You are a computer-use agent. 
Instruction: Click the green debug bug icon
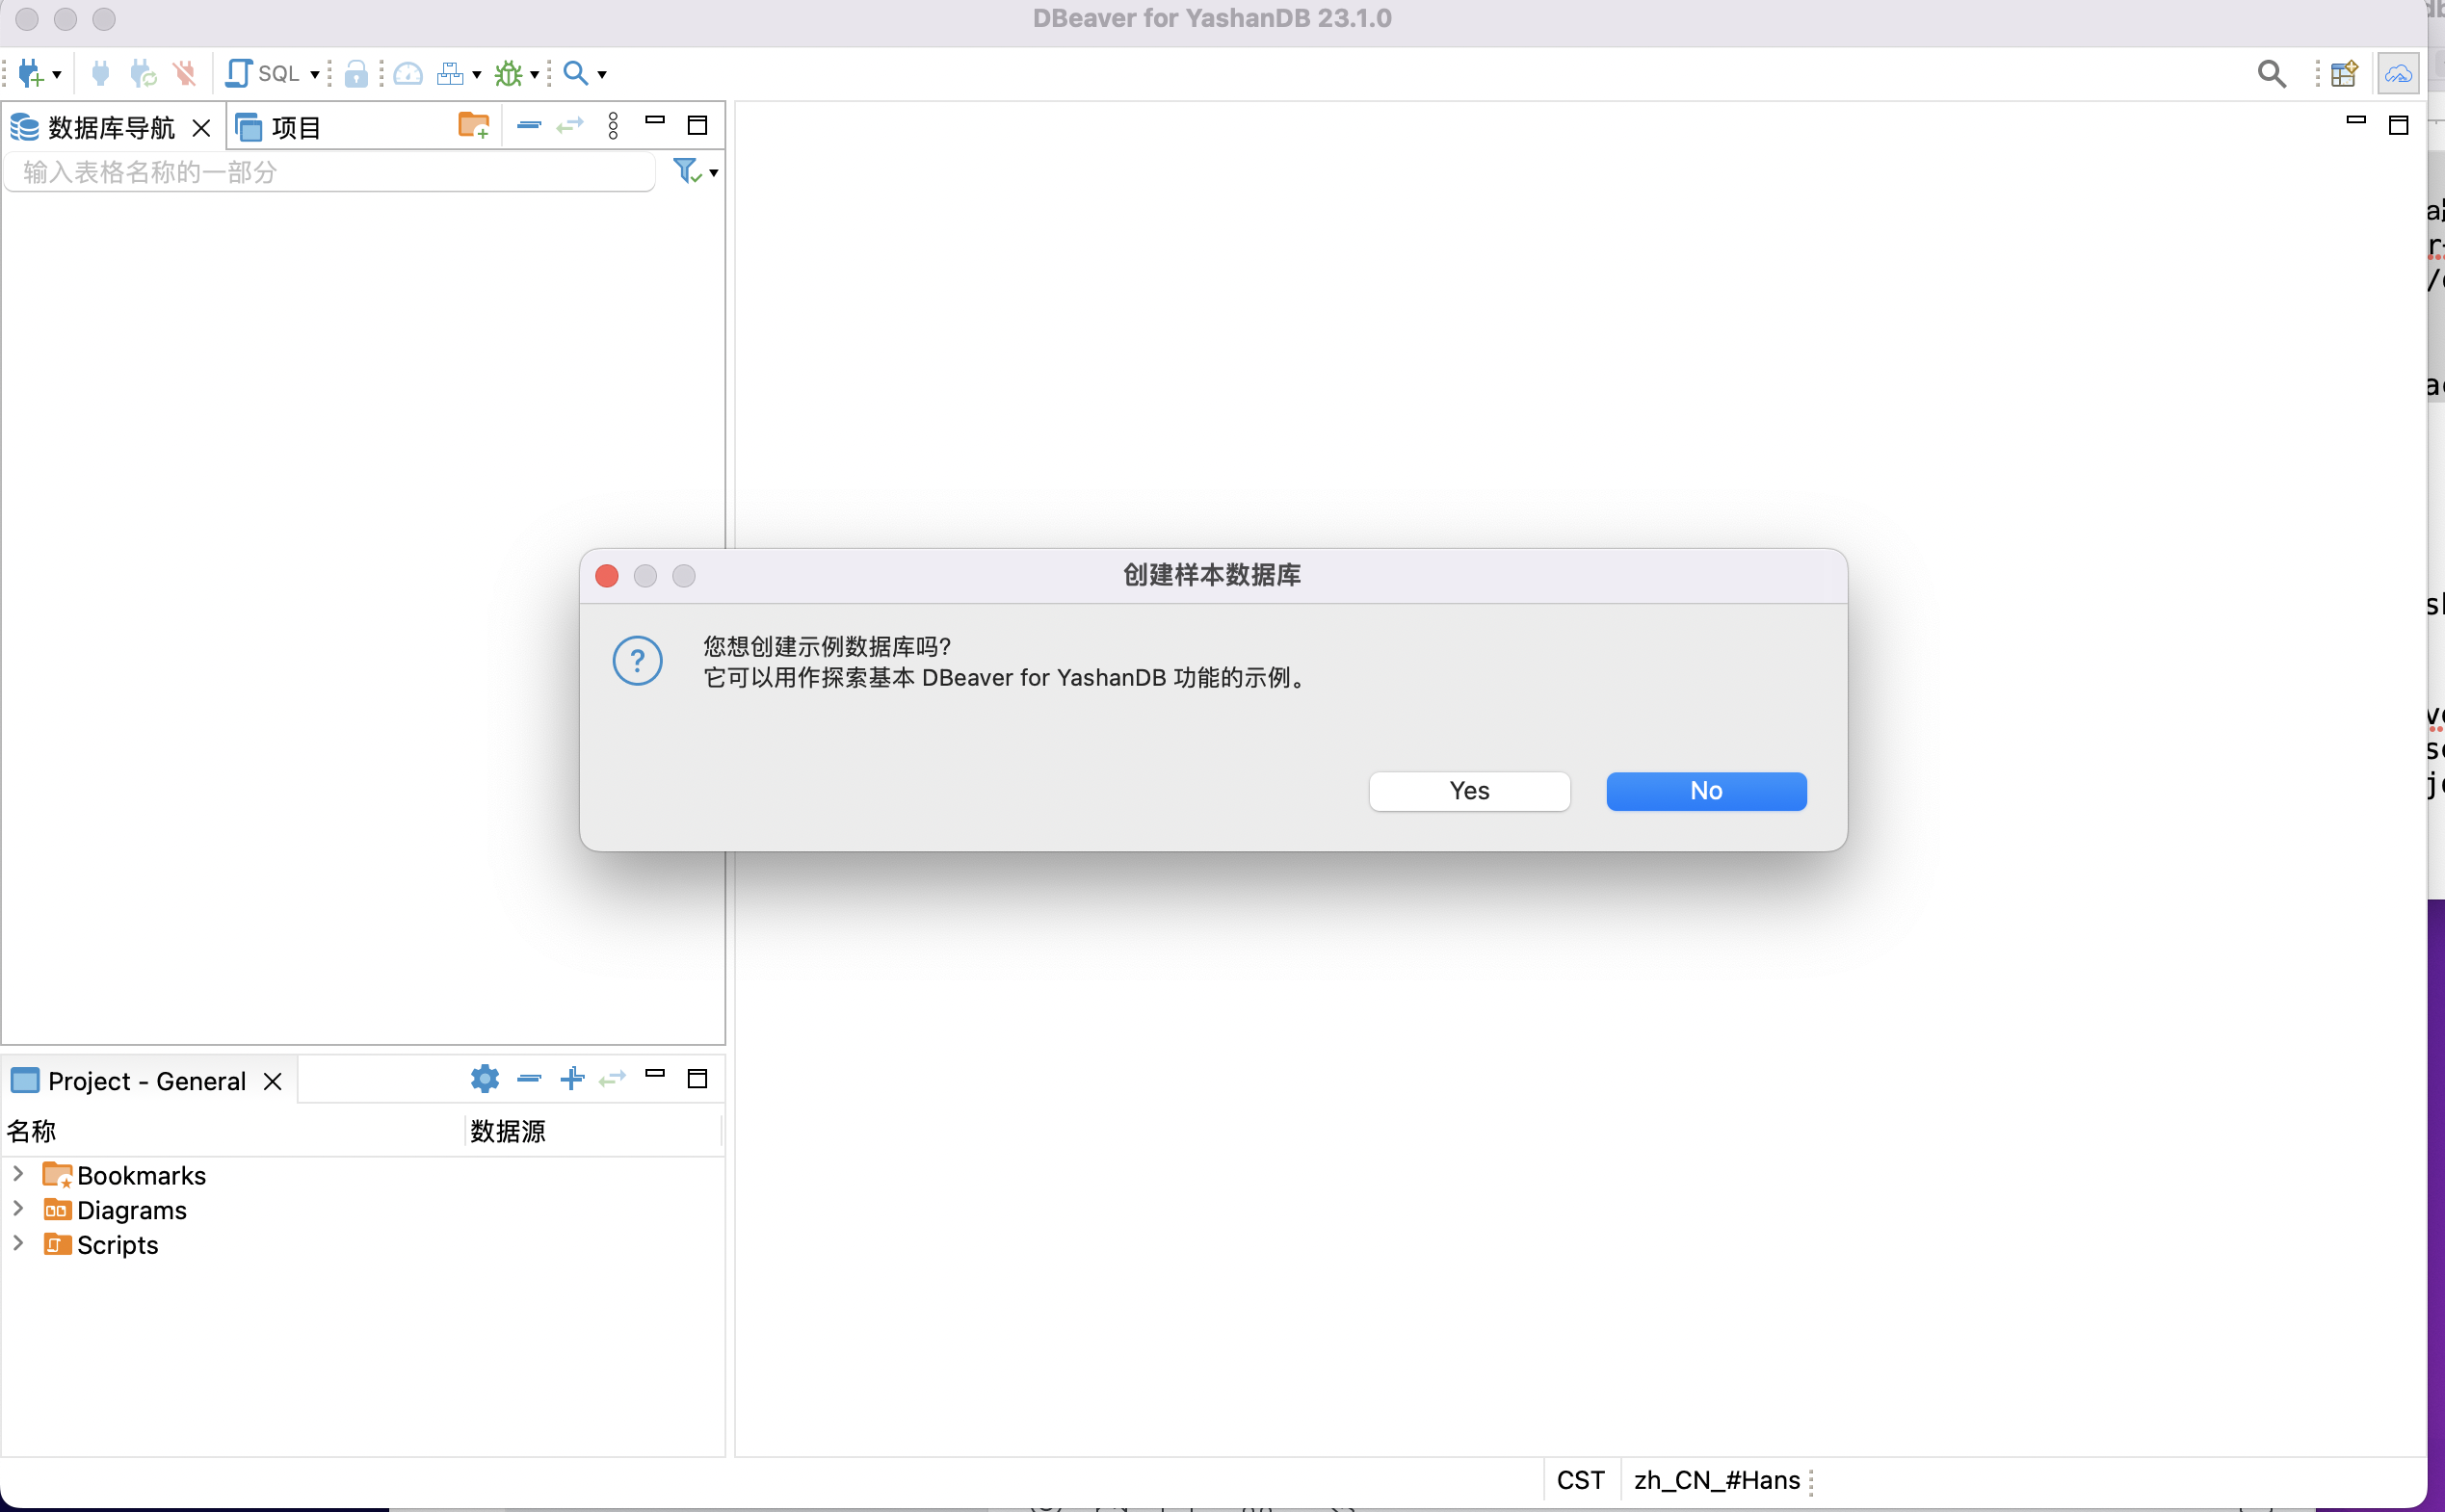pyautogui.click(x=509, y=73)
